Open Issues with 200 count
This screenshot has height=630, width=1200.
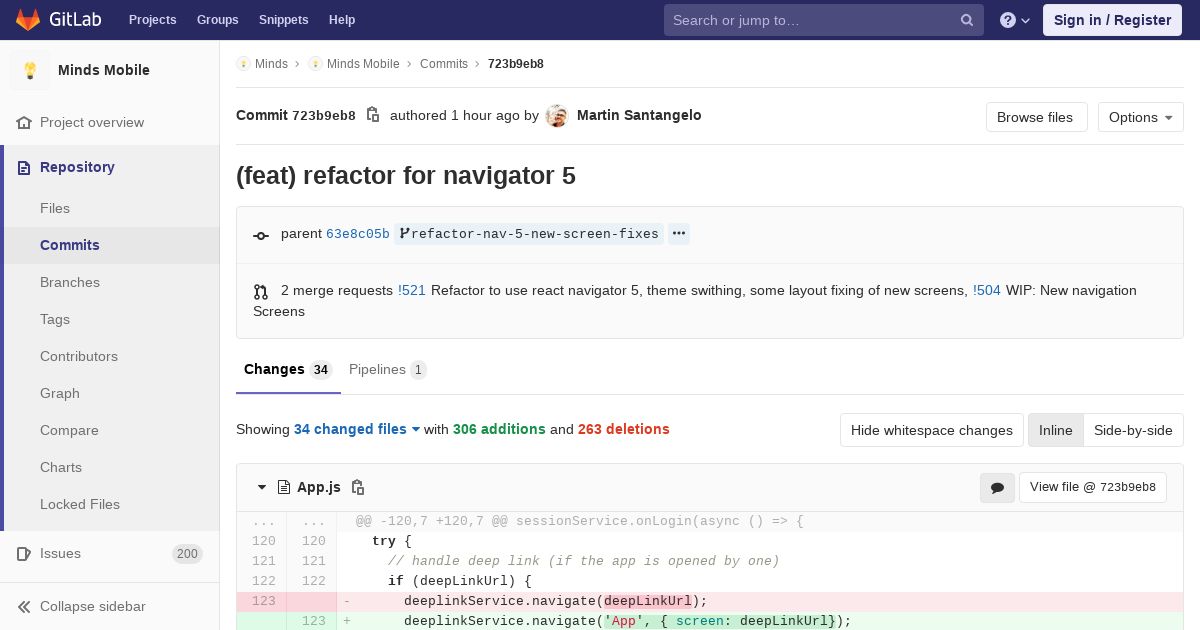pos(110,554)
